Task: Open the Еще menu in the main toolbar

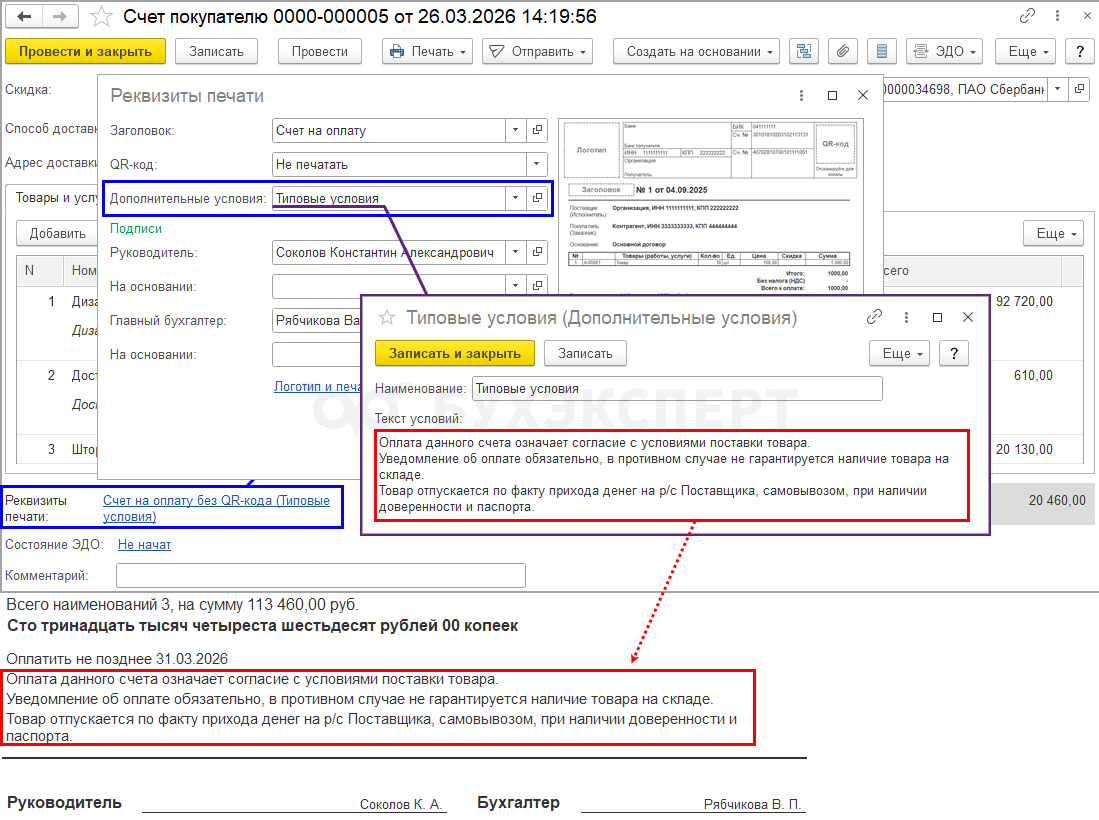Action: coord(1025,51)
